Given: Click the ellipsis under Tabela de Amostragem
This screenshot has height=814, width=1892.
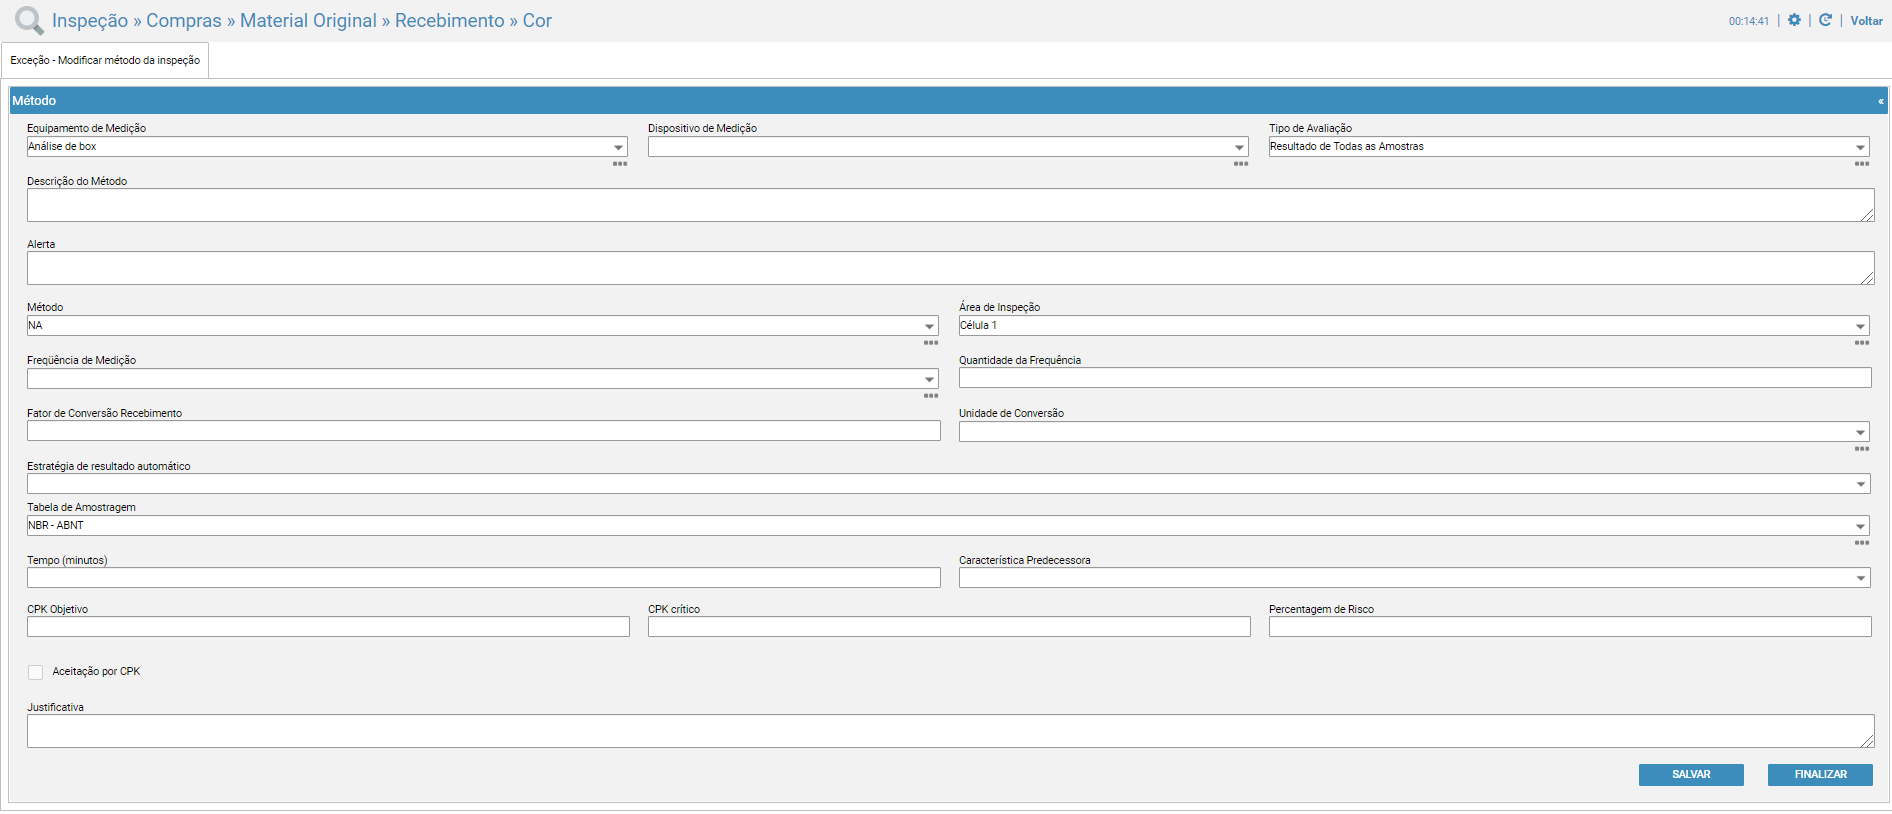Looking at the screenshot, I should (1862, 543).
